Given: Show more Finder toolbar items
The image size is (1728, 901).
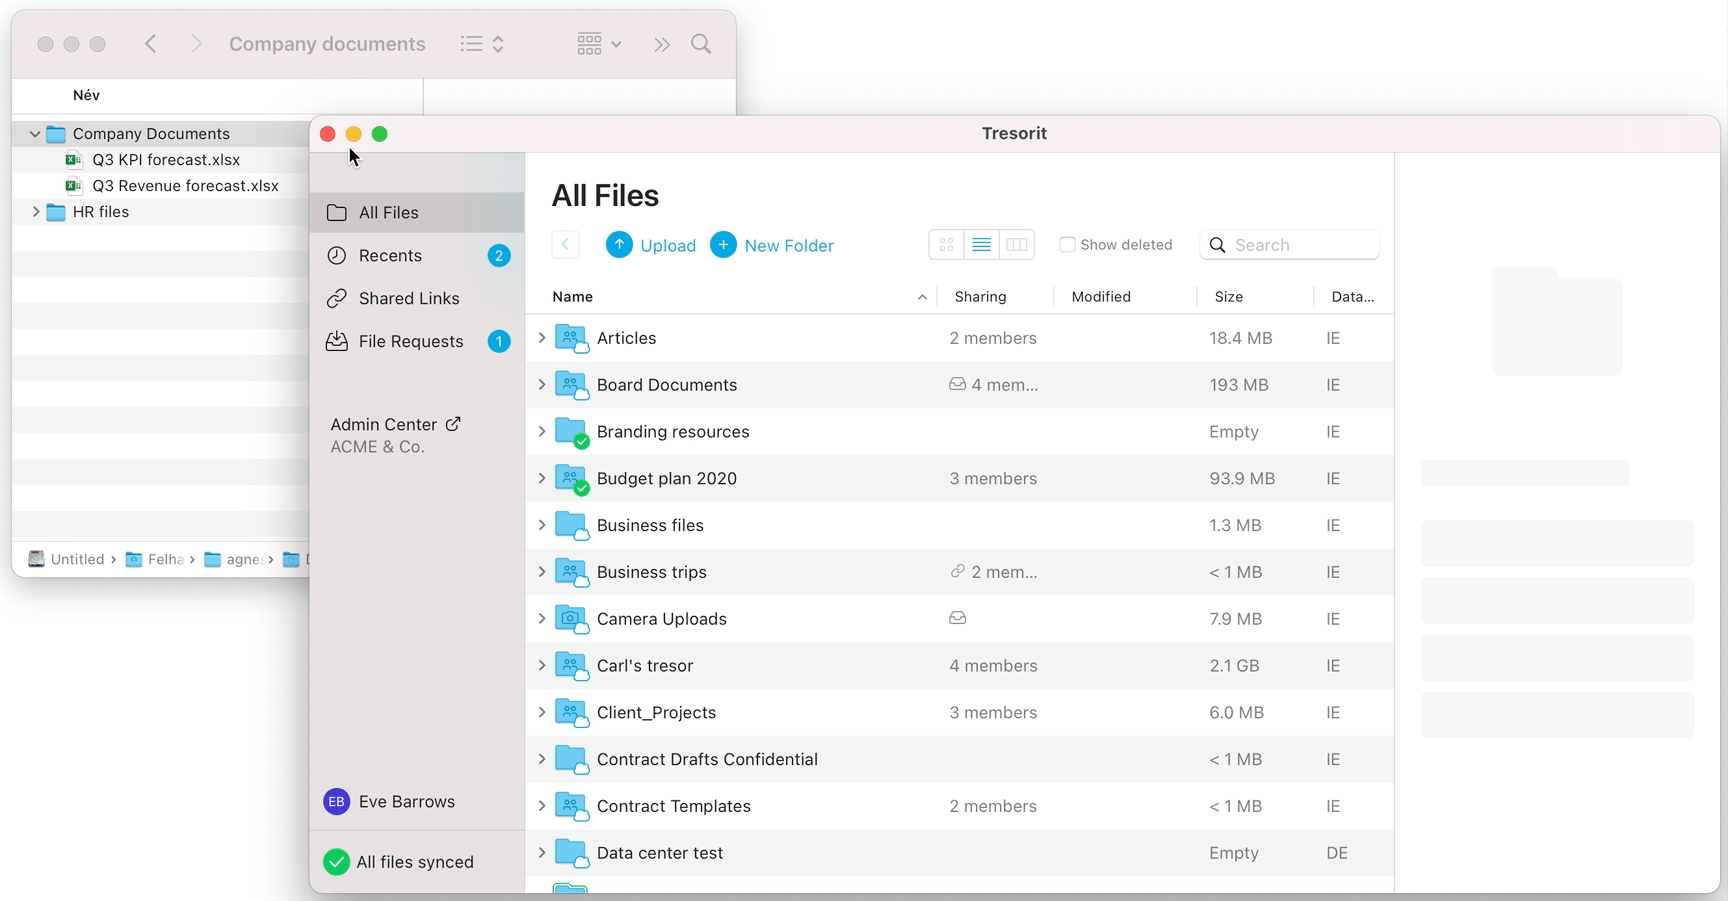Looking at the screenshot, I should (x=661, y=44).
